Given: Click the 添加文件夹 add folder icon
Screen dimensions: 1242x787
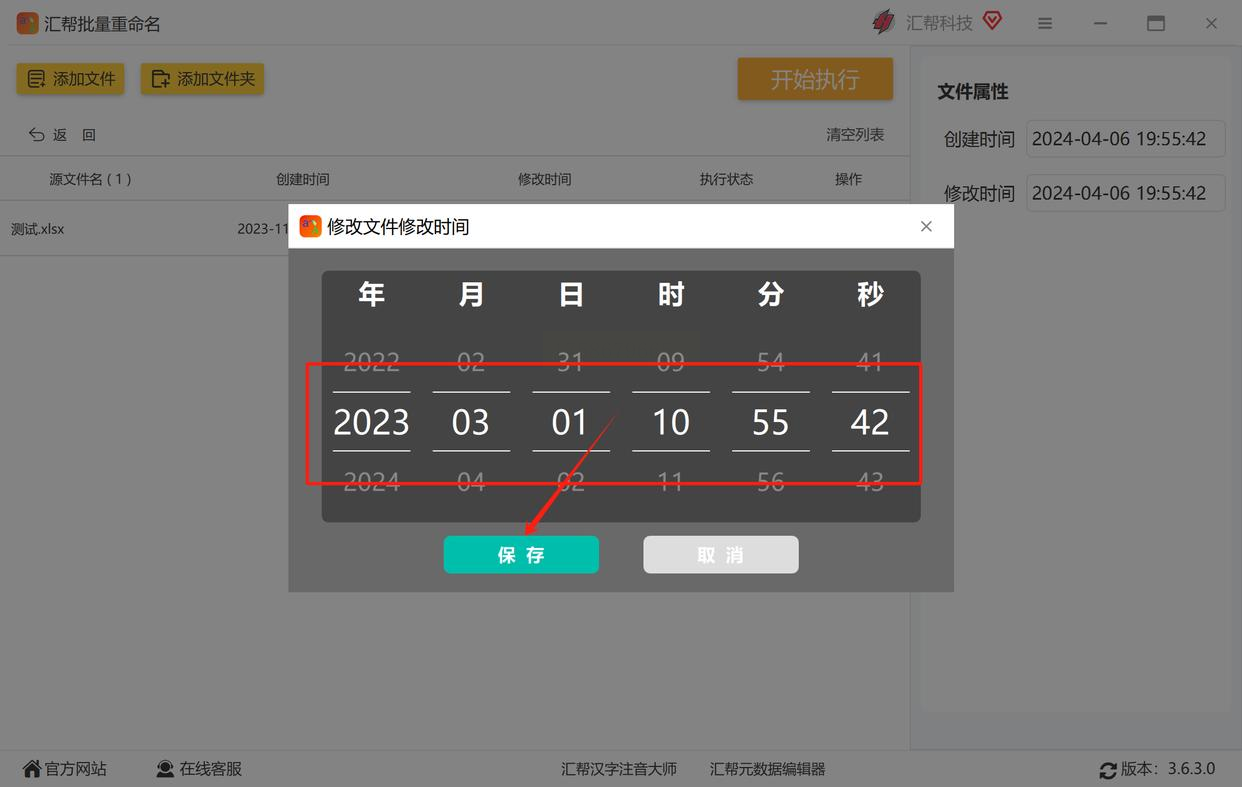Looking at the screenshot, I should [x=160, y=79].
